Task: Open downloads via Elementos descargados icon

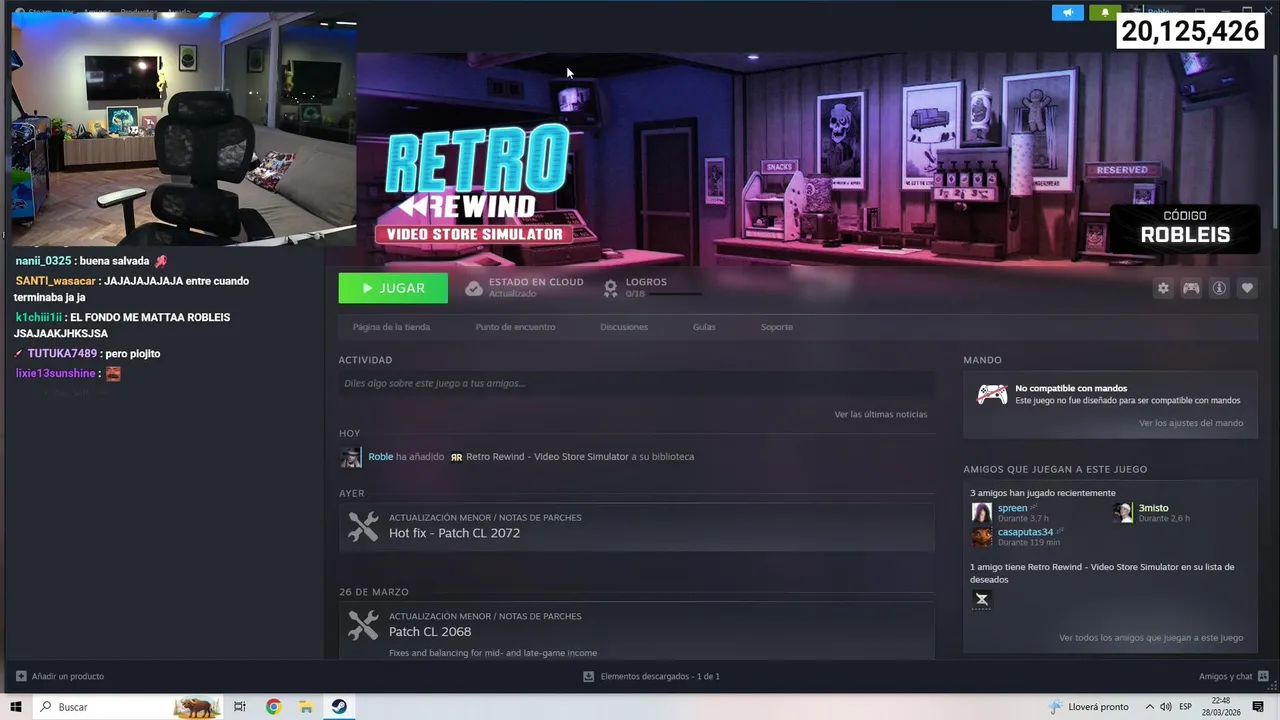Action: point(589,676)
